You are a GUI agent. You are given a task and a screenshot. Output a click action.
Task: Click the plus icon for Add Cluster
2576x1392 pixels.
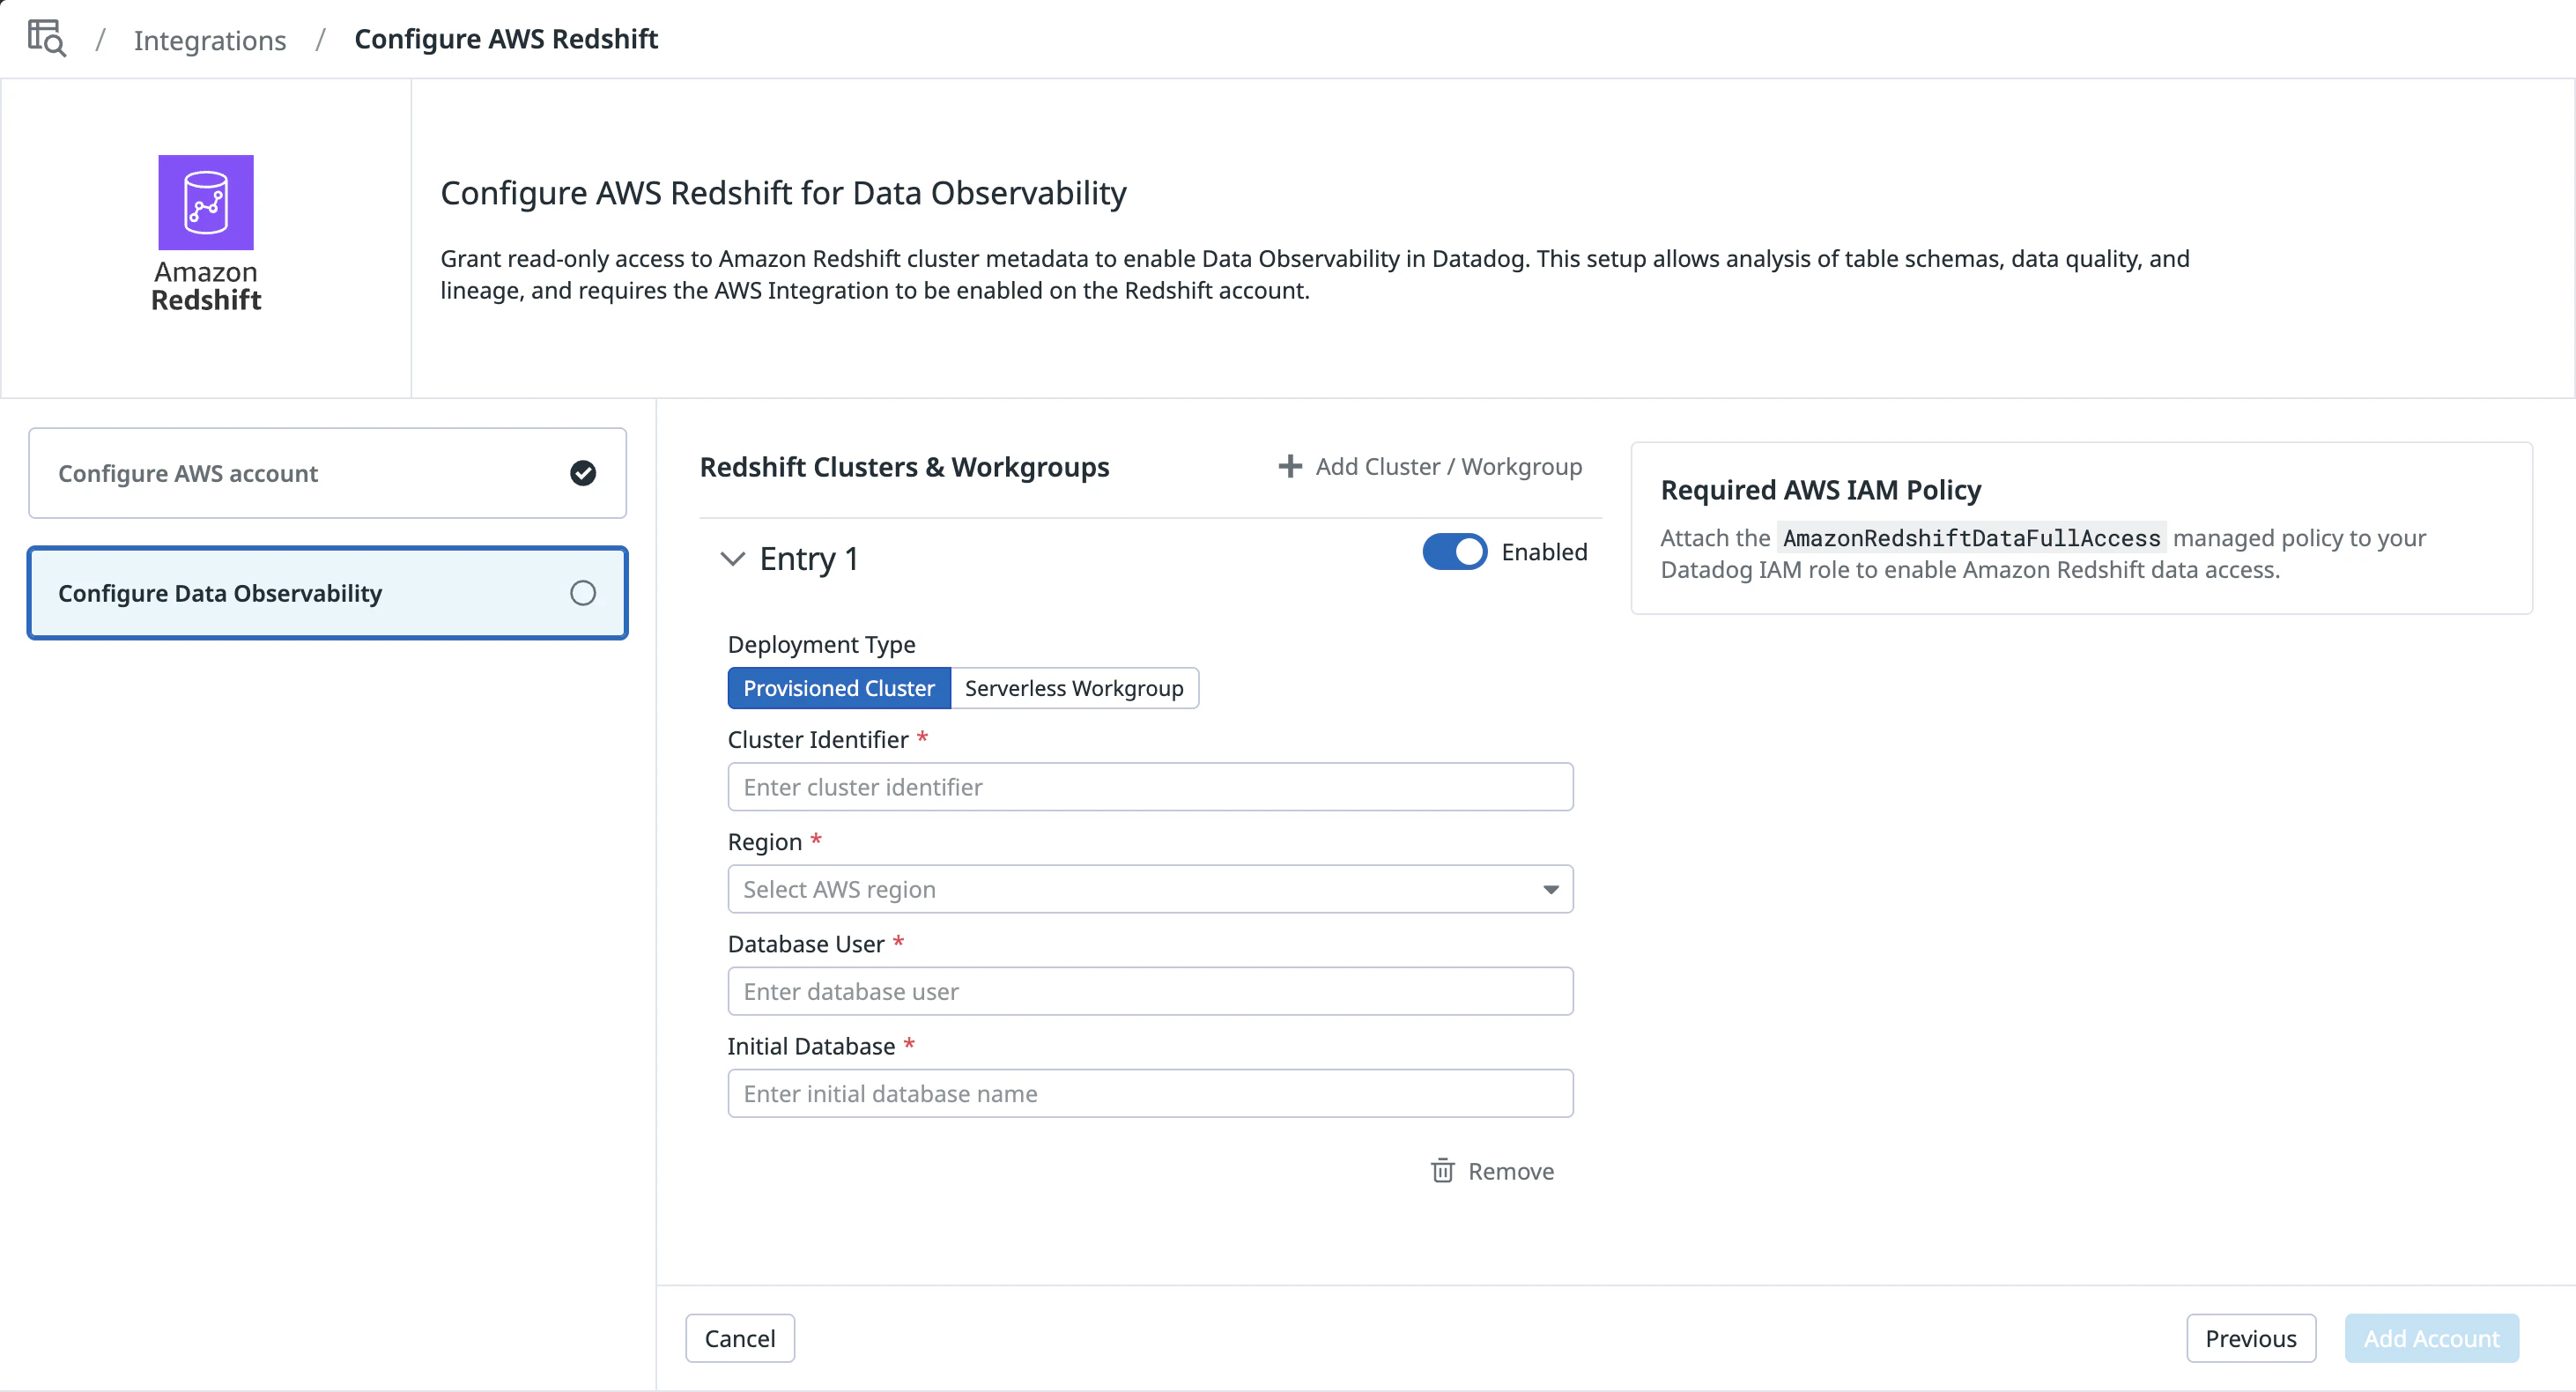coord(1290,466)
